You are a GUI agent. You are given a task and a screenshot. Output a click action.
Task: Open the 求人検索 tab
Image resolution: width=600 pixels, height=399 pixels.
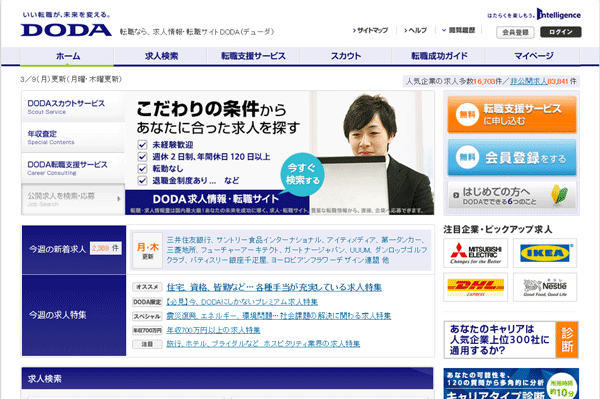tap(161, 56)
